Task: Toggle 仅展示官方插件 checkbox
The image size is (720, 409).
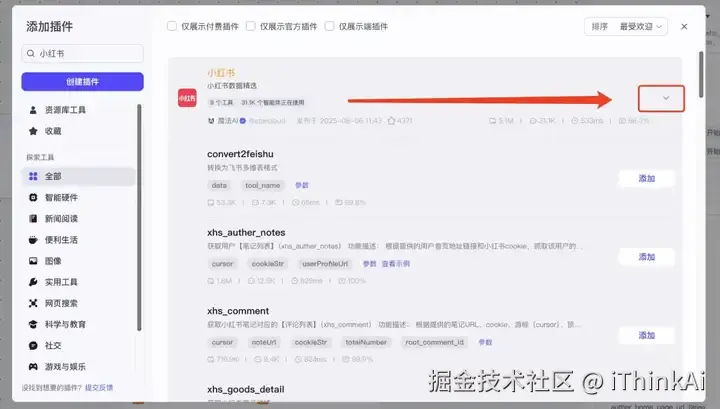Action: [251, 26]
